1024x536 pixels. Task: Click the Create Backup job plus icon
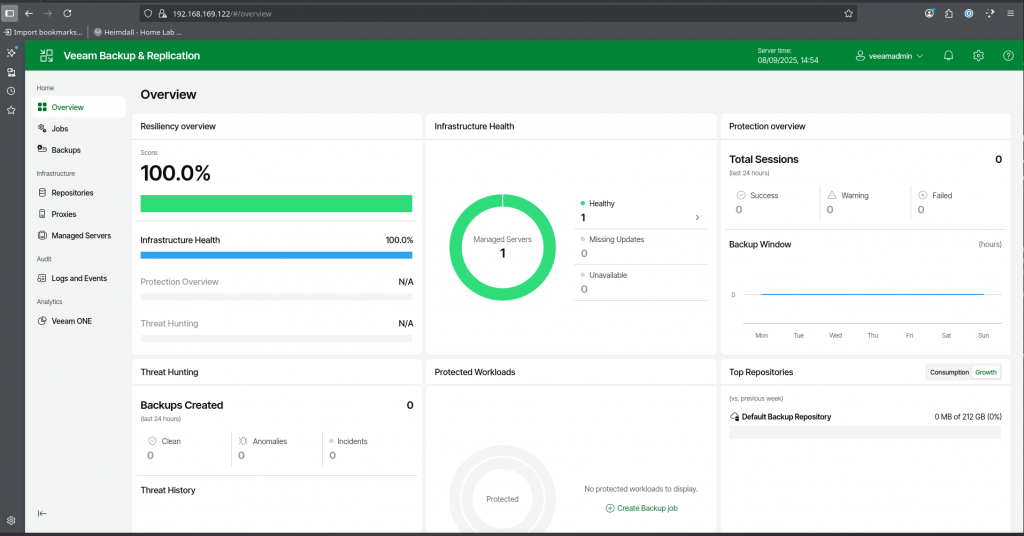610,508
